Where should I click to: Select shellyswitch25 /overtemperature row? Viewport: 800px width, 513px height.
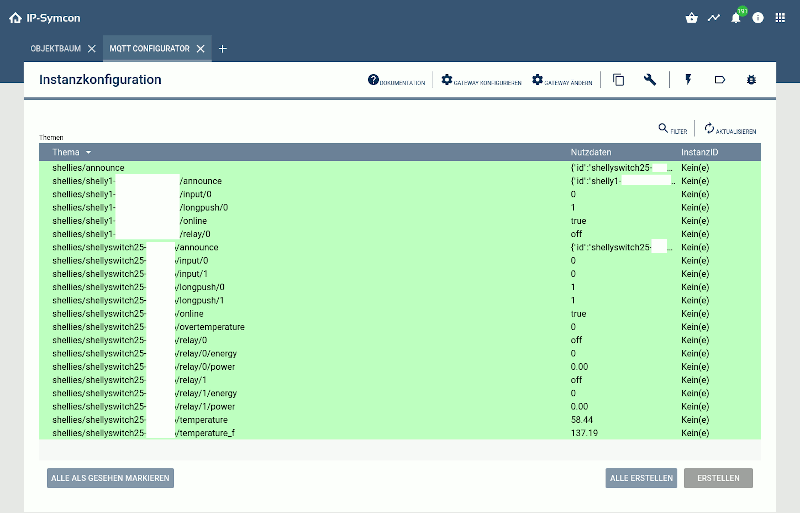click(x=399, y=327)
